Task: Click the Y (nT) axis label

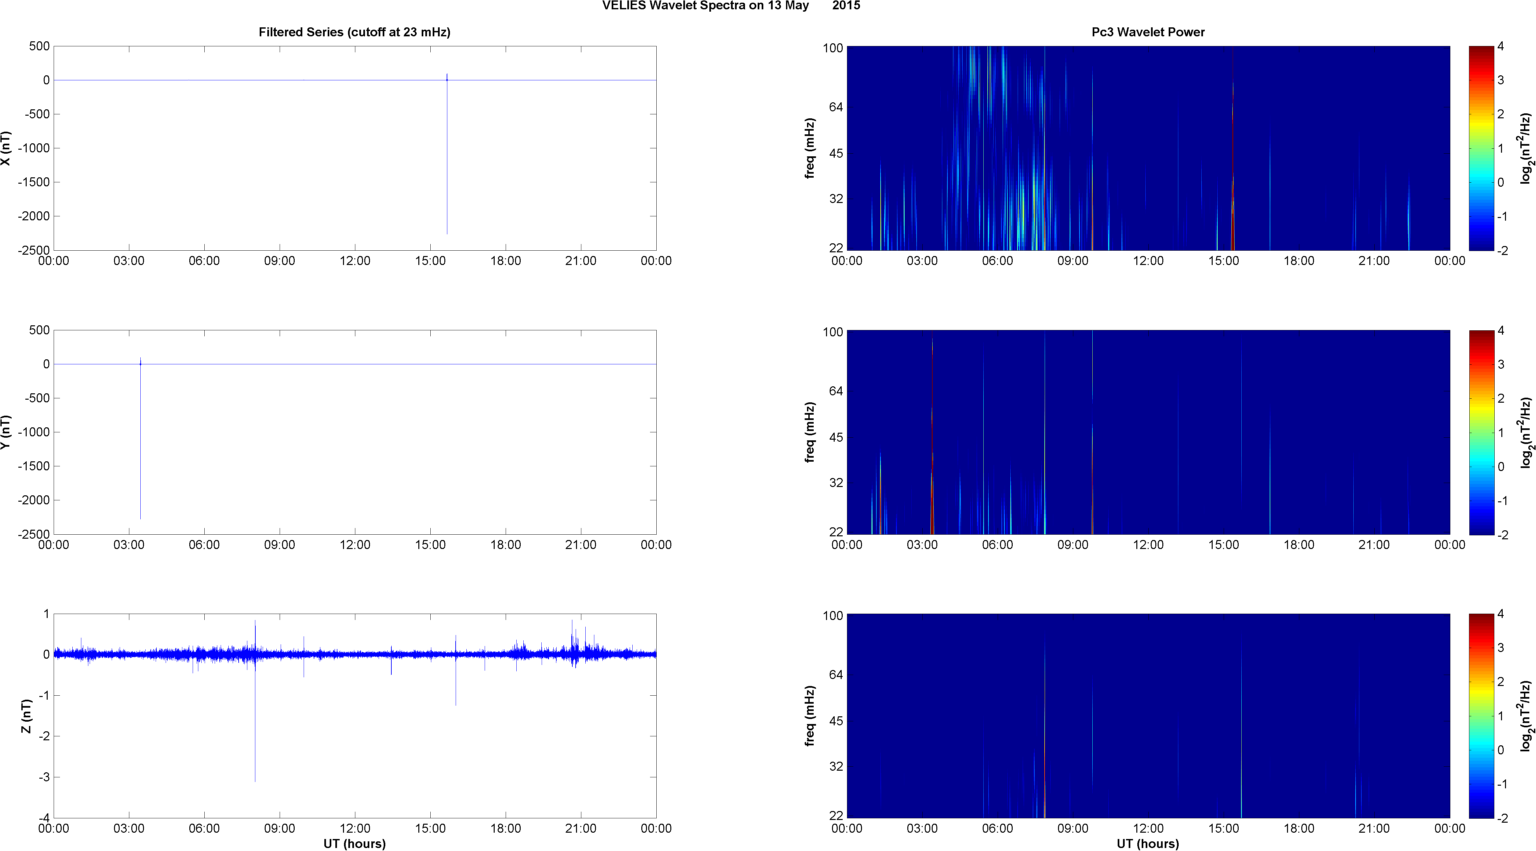Action: [x=7, y=432]
